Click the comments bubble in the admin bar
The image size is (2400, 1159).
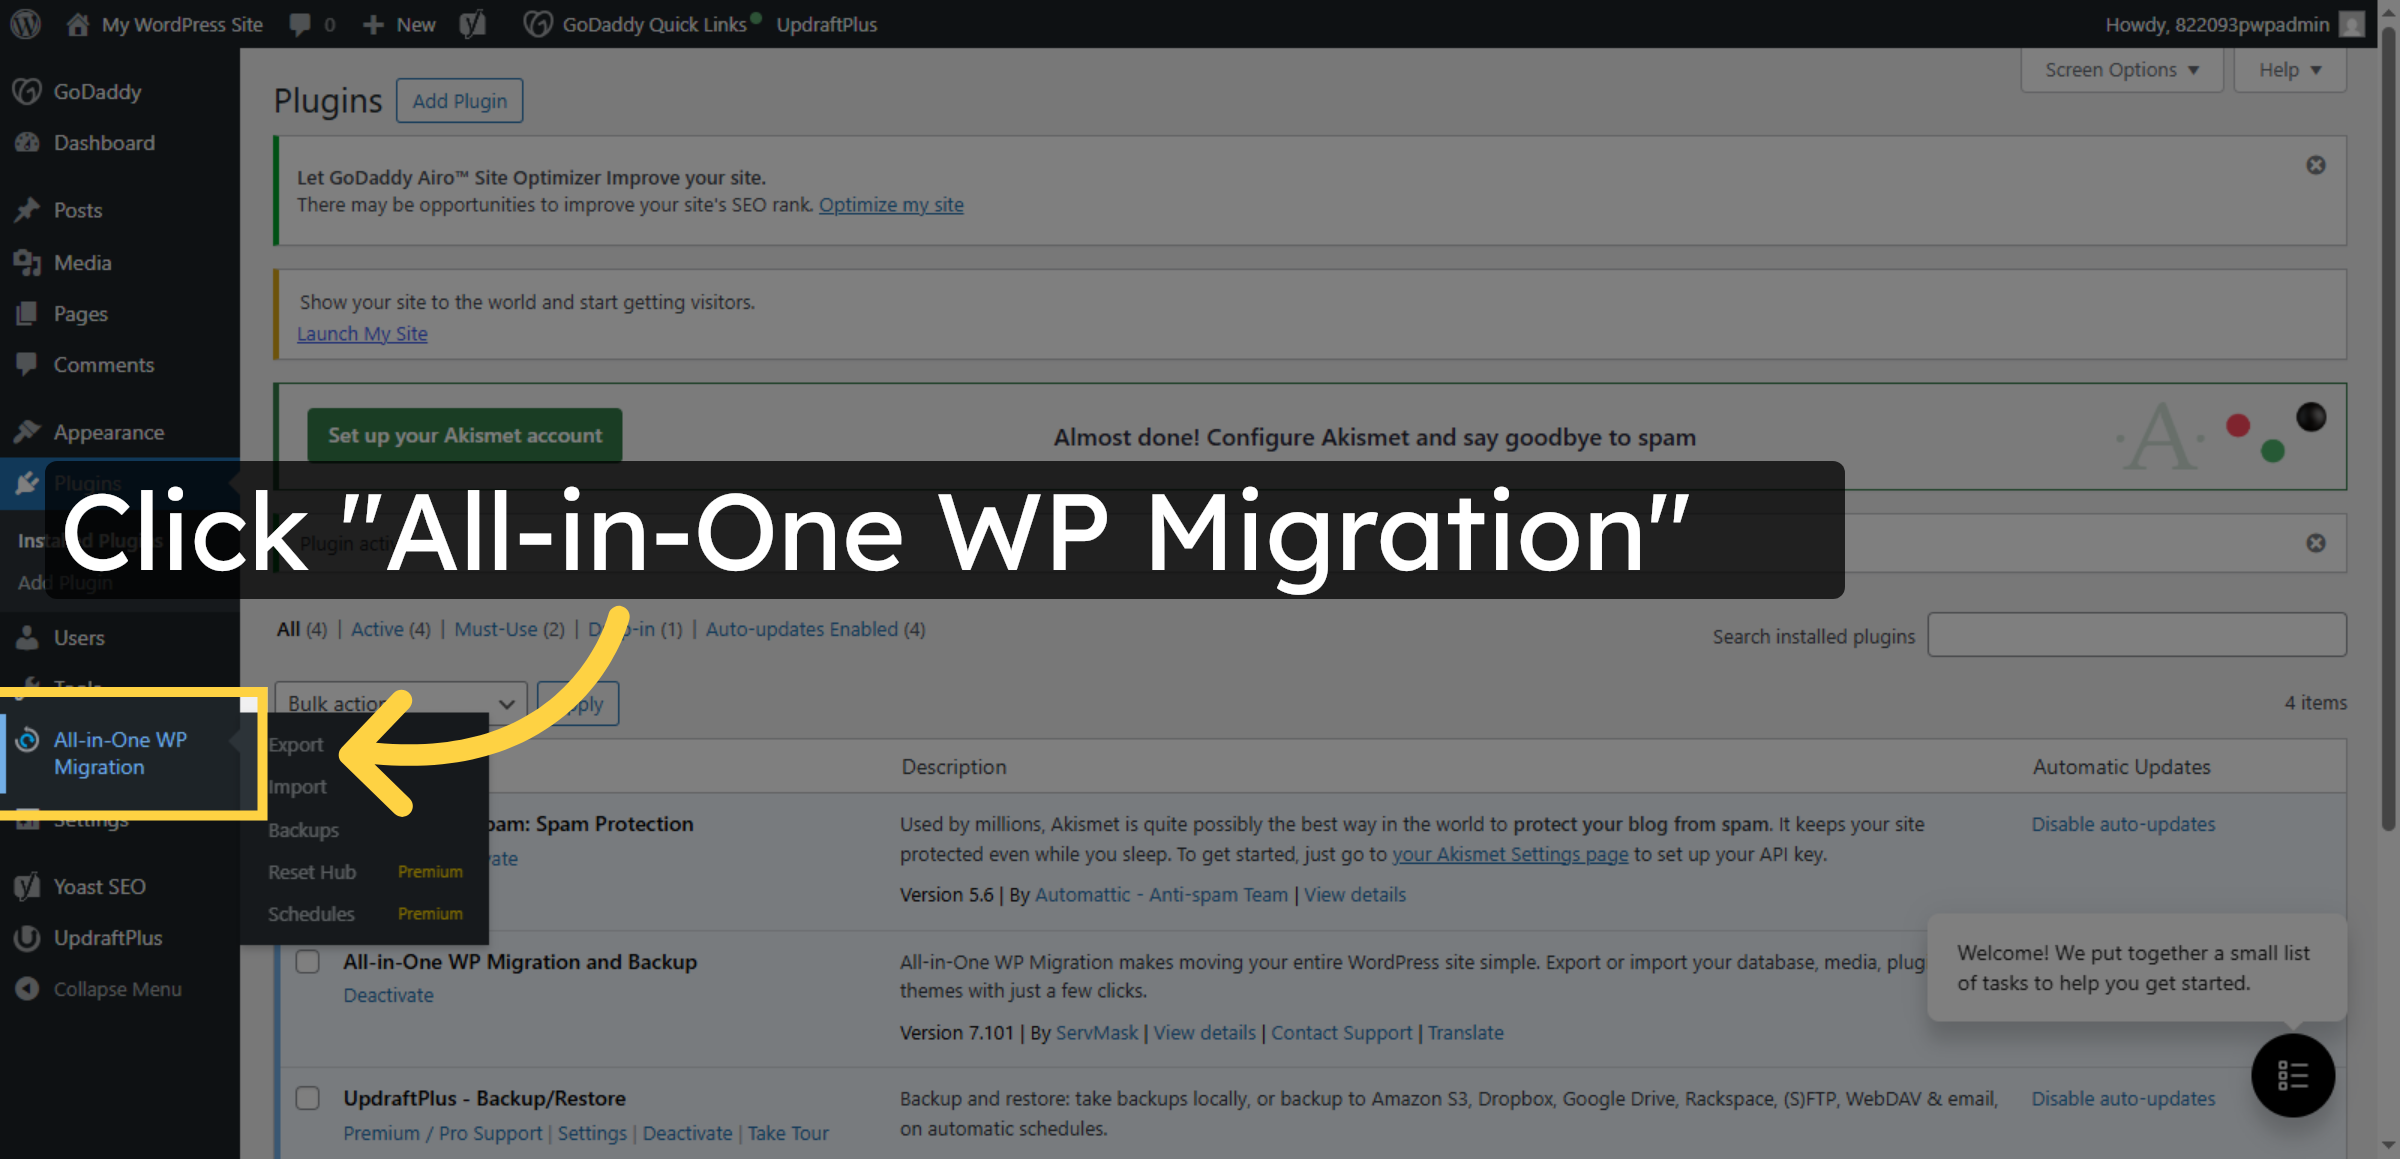[300, 24]
